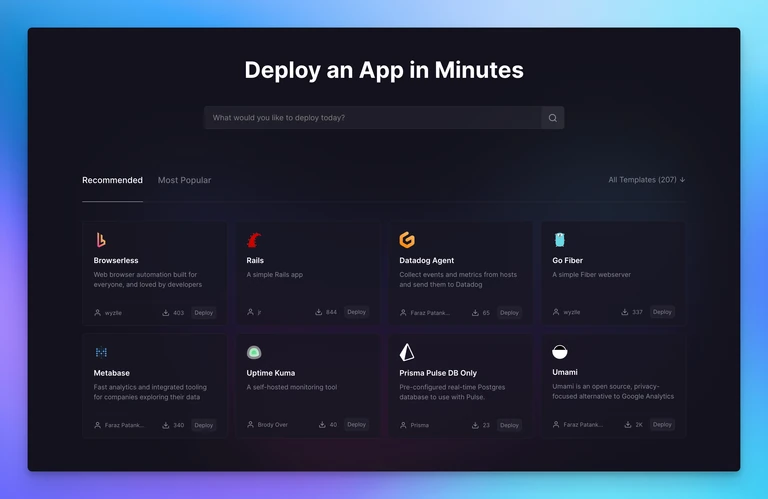Click the download icon on Metabase card
Image resolution: width=768 pixels, height=499 pixels.
tap(166, 425)
